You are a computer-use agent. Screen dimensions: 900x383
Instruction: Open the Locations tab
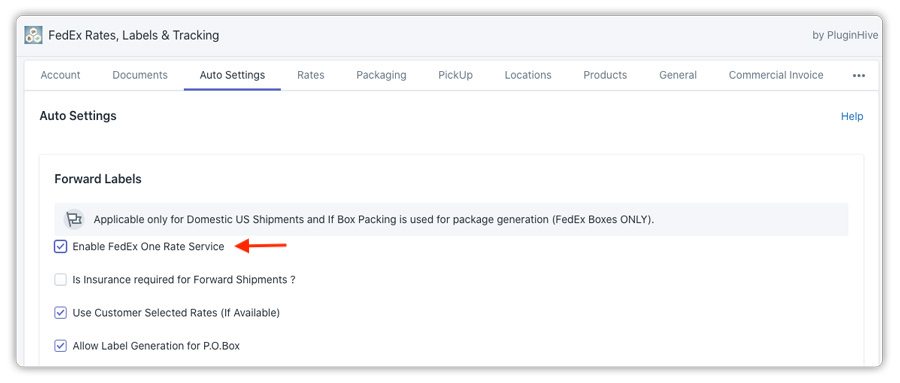[x=528, y=75]
